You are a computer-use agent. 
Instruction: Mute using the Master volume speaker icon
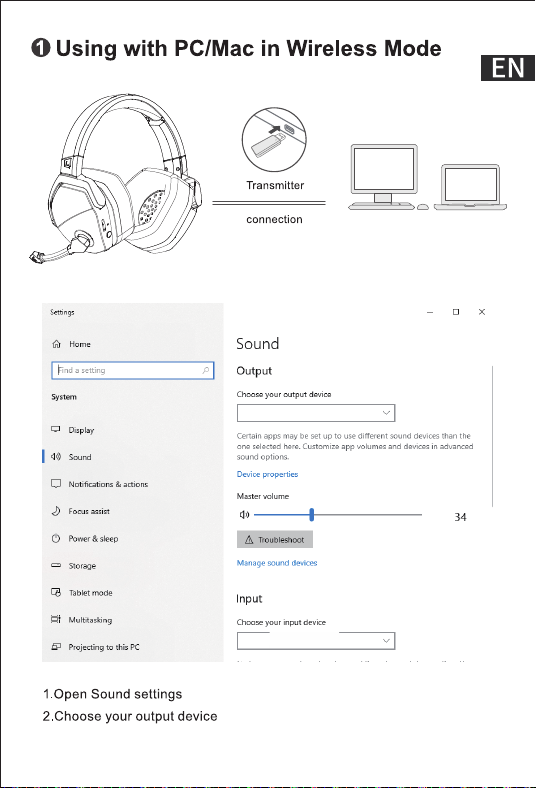[x=244, y=515]
